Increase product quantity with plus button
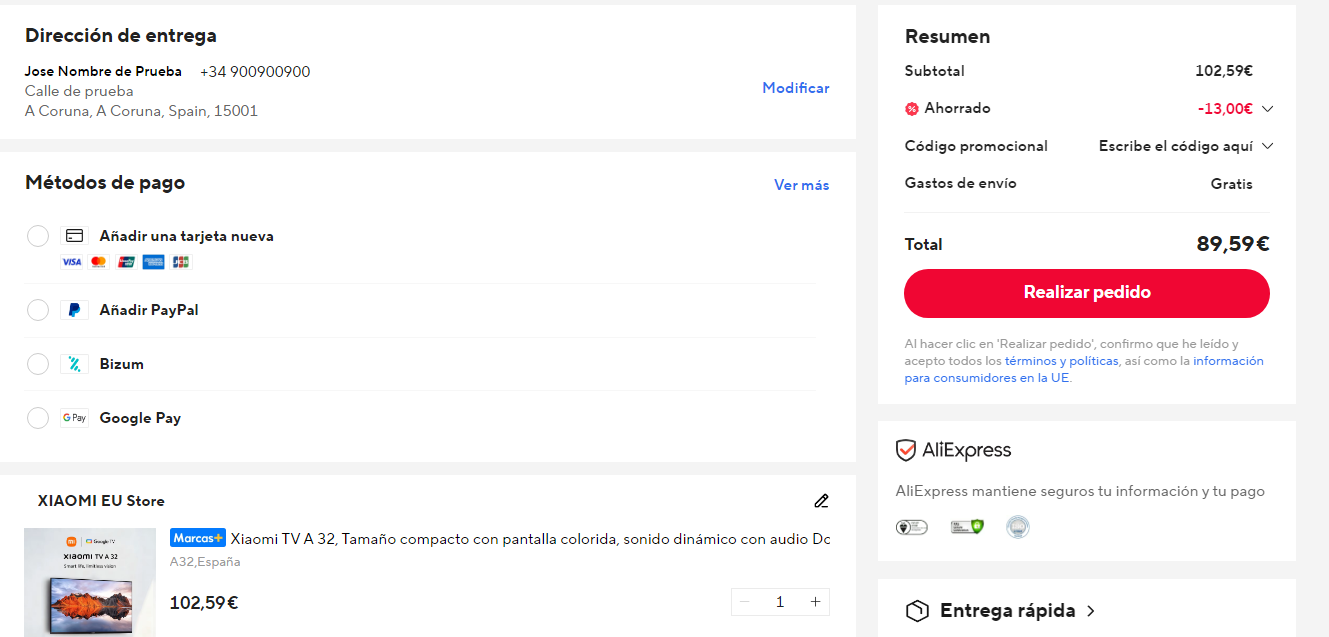This screenshot has width=1329, height=637. pyautogui.click(x=816, y=602)
